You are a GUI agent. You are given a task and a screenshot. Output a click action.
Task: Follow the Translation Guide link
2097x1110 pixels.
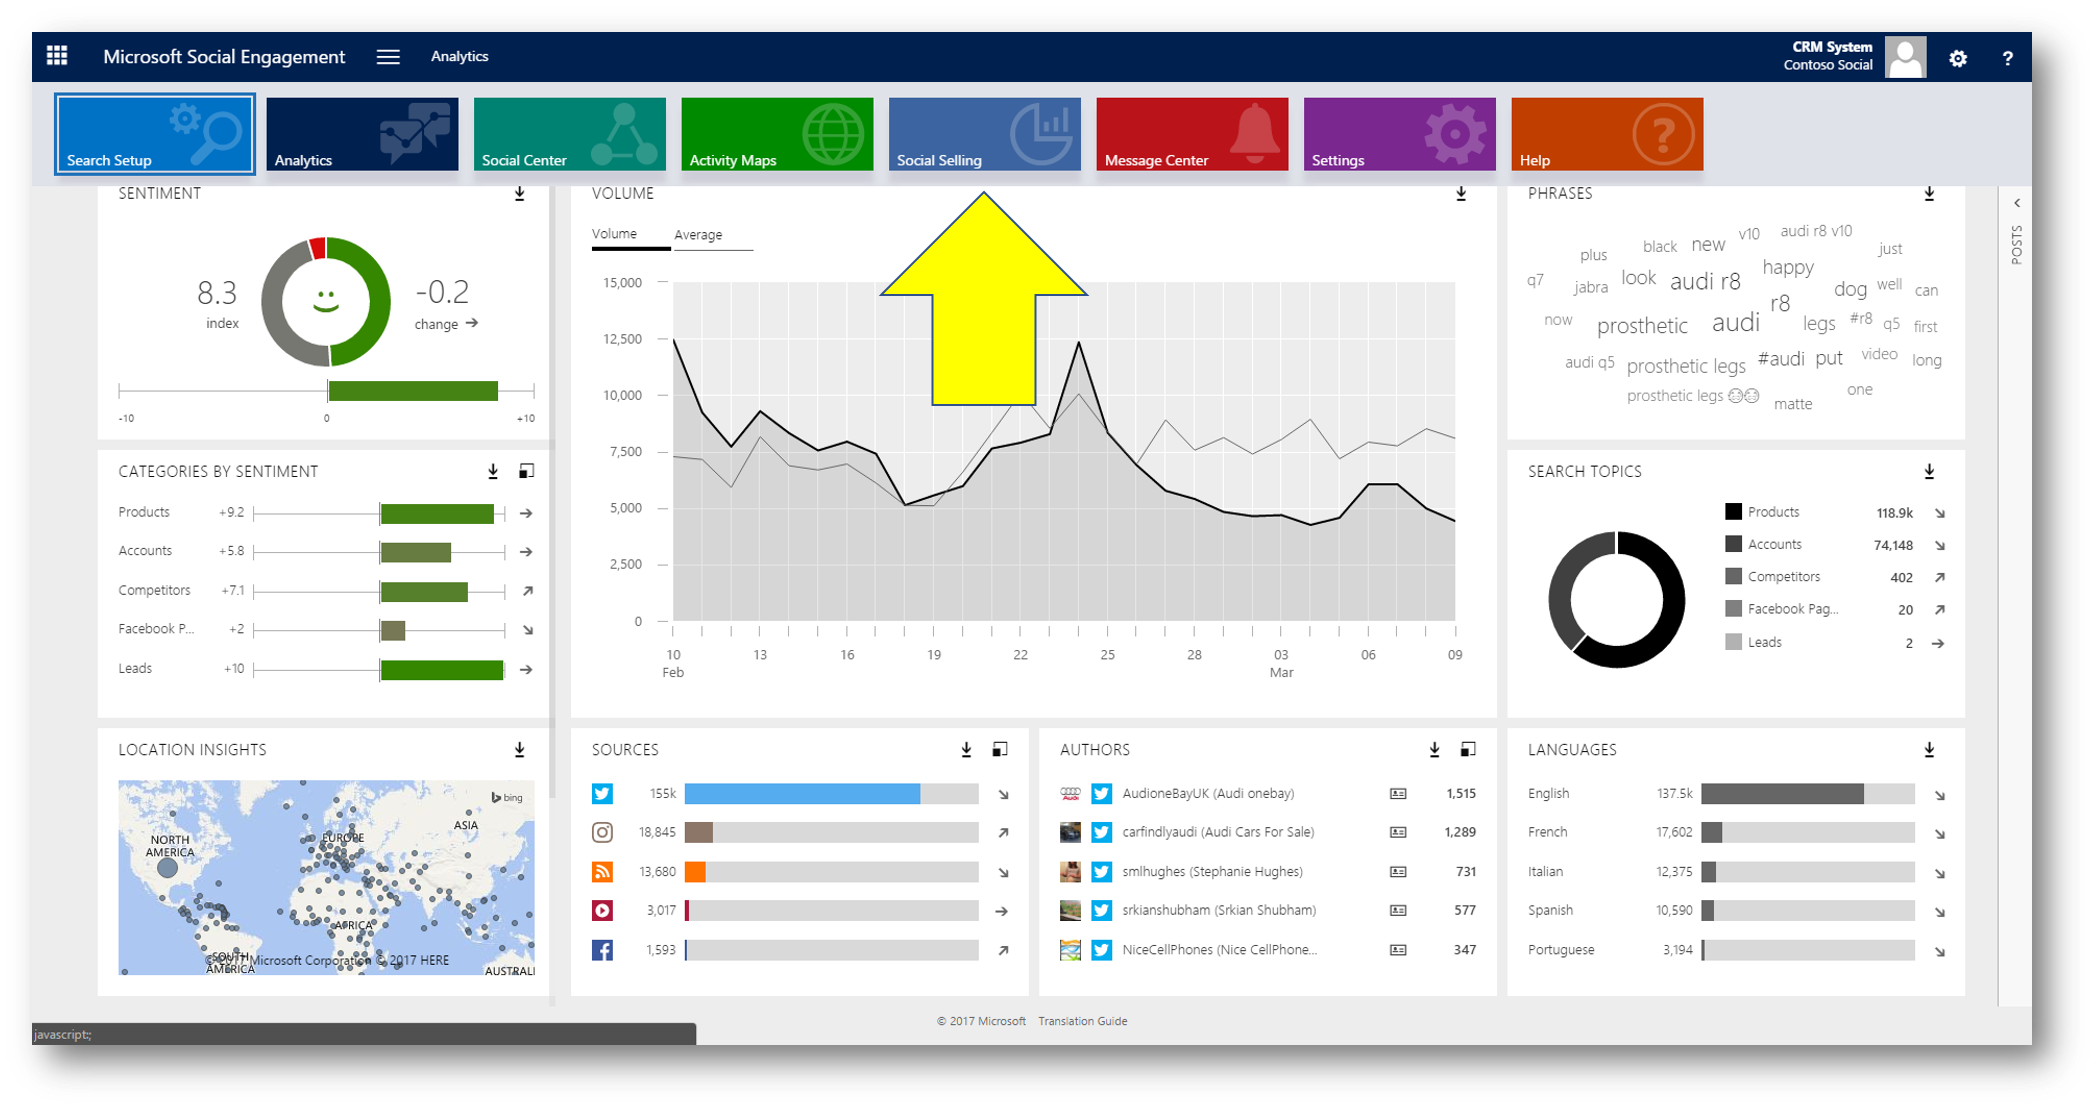click(1082, 1021)
